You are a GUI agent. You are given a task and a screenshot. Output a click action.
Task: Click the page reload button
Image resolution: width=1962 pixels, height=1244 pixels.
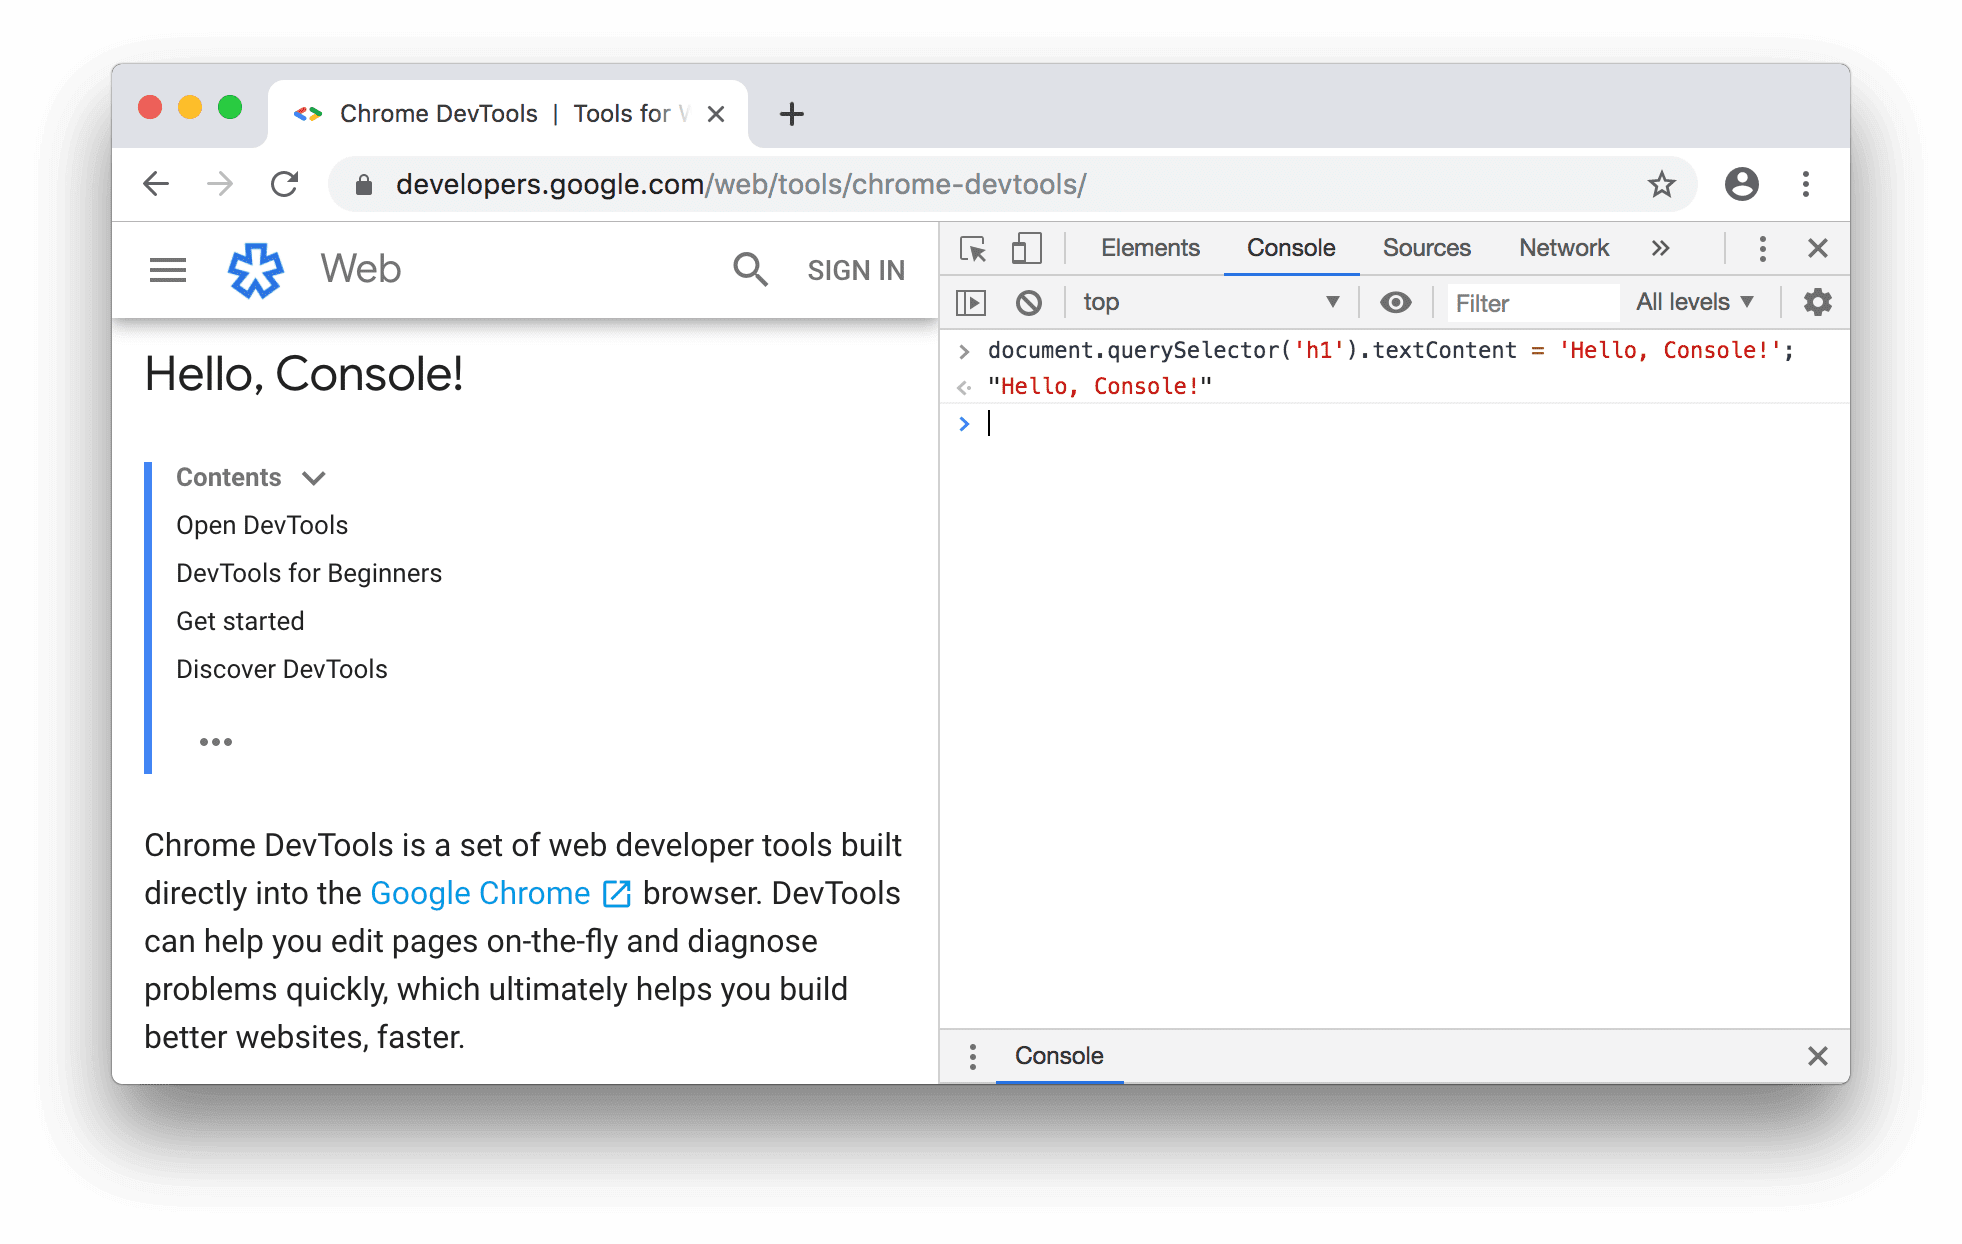pos(285,183)
